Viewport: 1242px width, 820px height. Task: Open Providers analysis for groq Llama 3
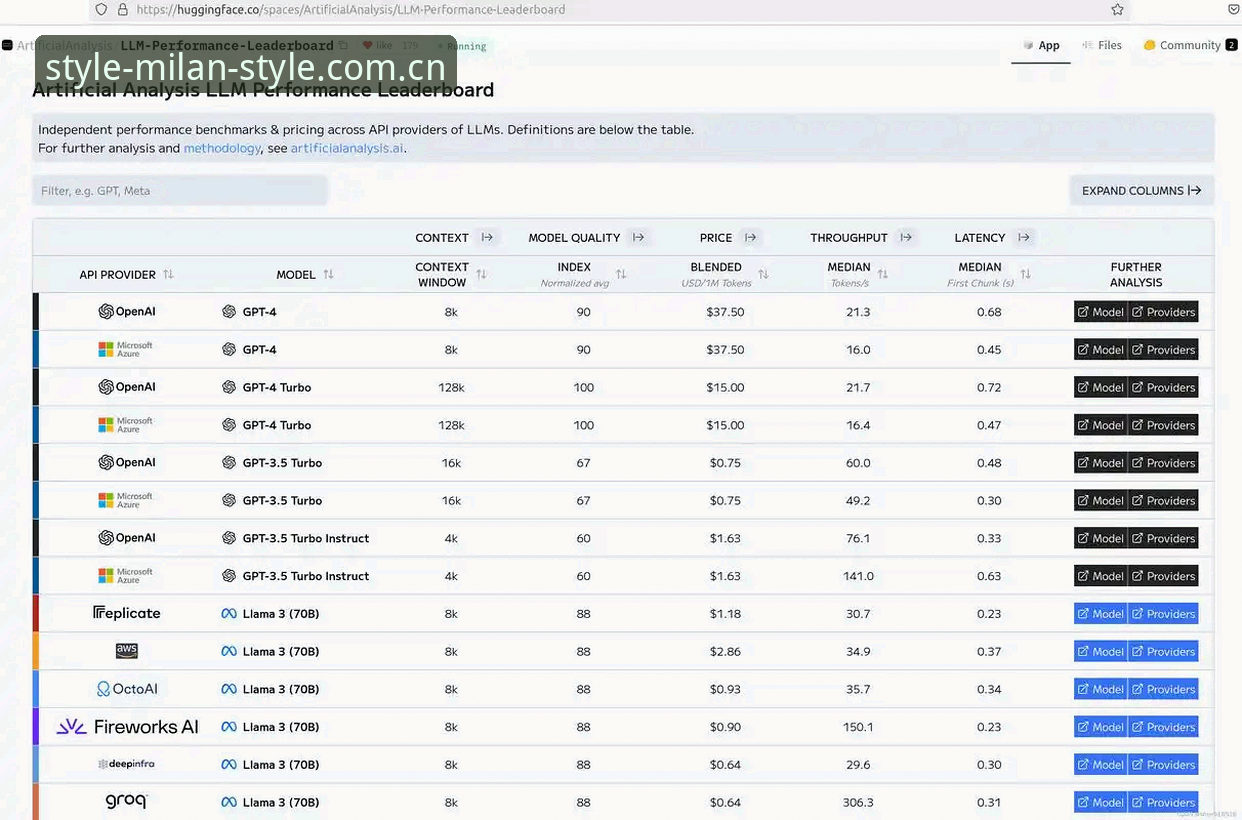(x=1163, y=803)
